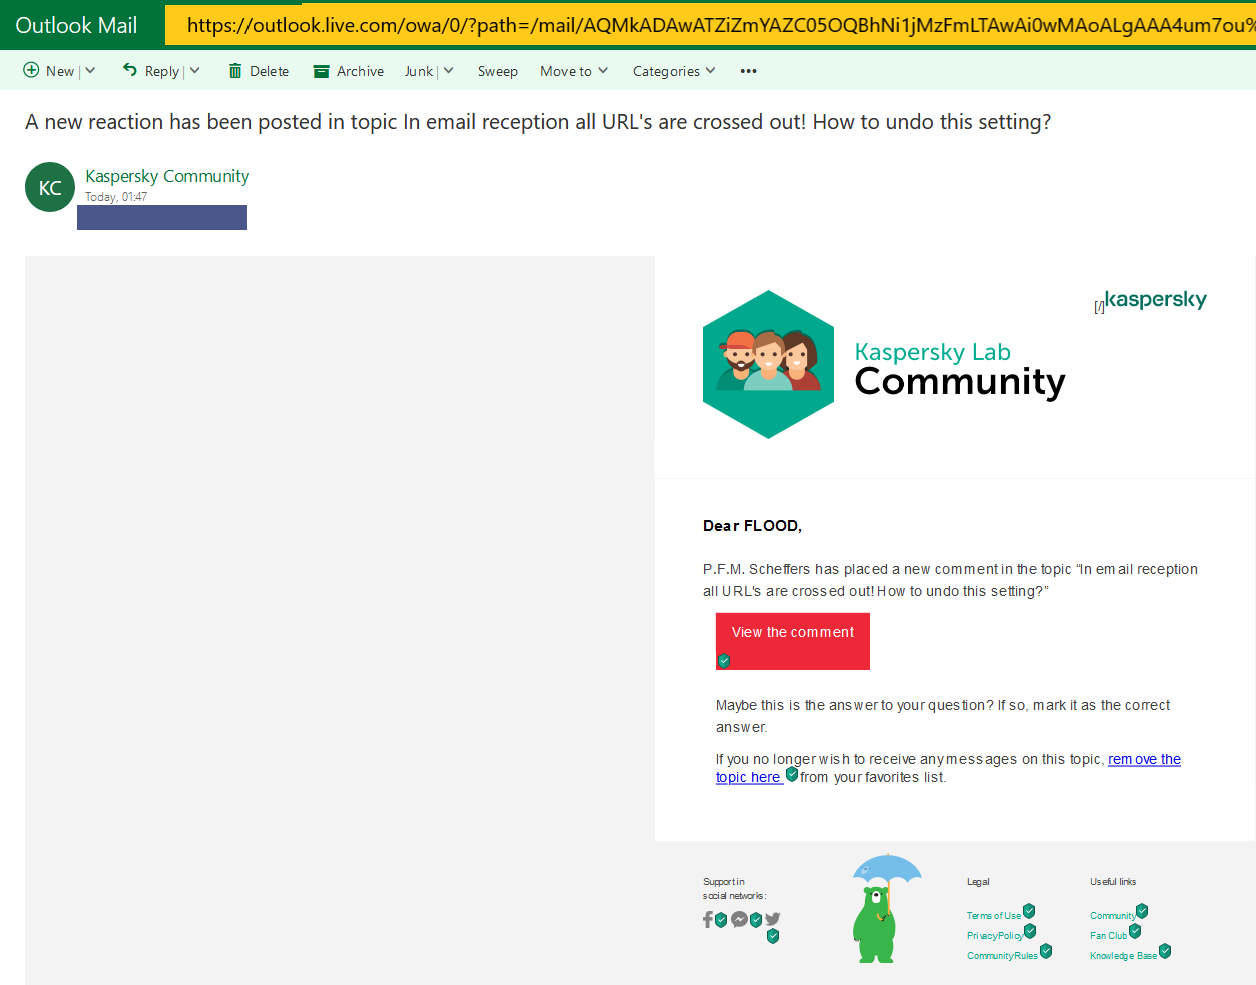
Task: Click shield icon beside CommunityRules
Action: coord(1046,951)
